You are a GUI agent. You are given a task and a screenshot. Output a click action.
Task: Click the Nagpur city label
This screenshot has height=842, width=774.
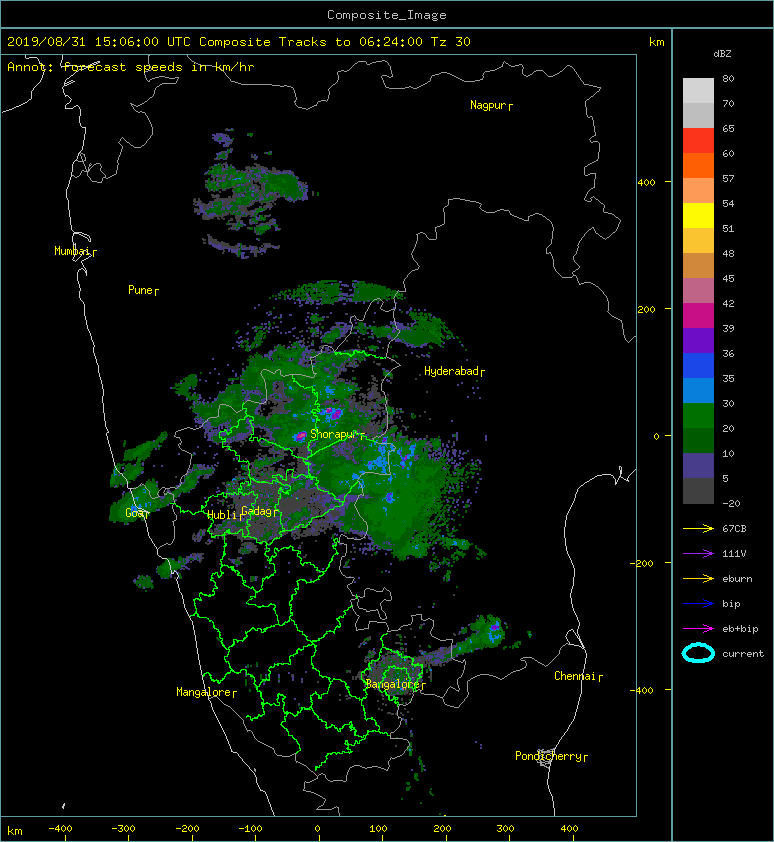tap(491, 105)
